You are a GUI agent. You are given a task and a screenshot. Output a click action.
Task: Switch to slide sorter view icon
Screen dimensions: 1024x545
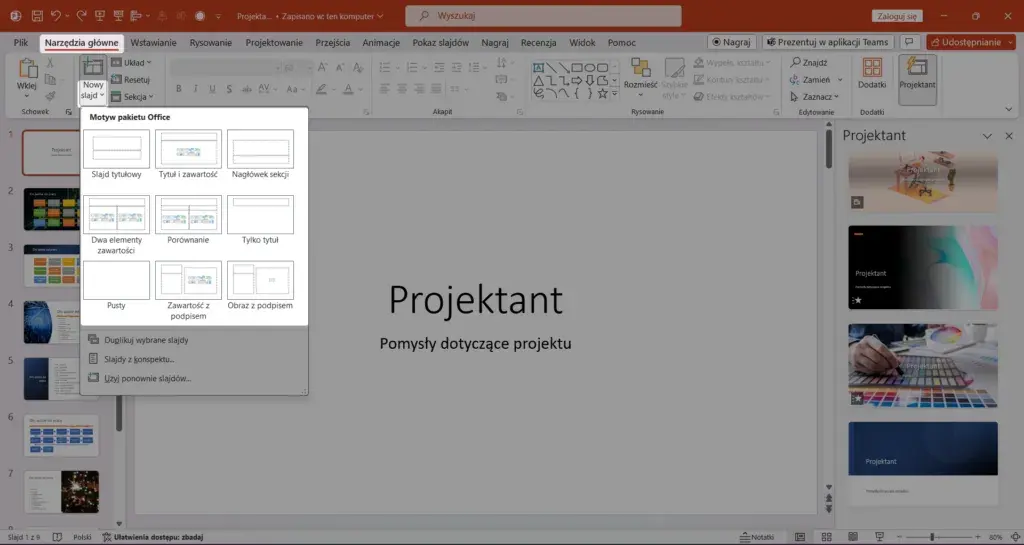[x=826, y=537]
